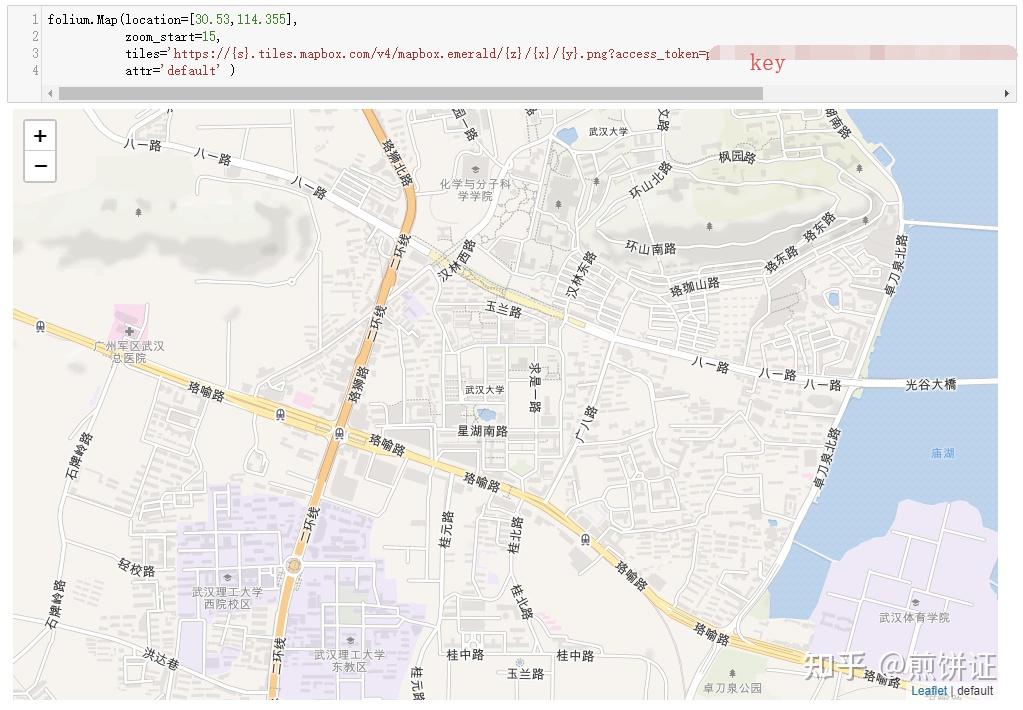Click the 'default' attribution text
1023x710 pixels.
pos(975,690)
